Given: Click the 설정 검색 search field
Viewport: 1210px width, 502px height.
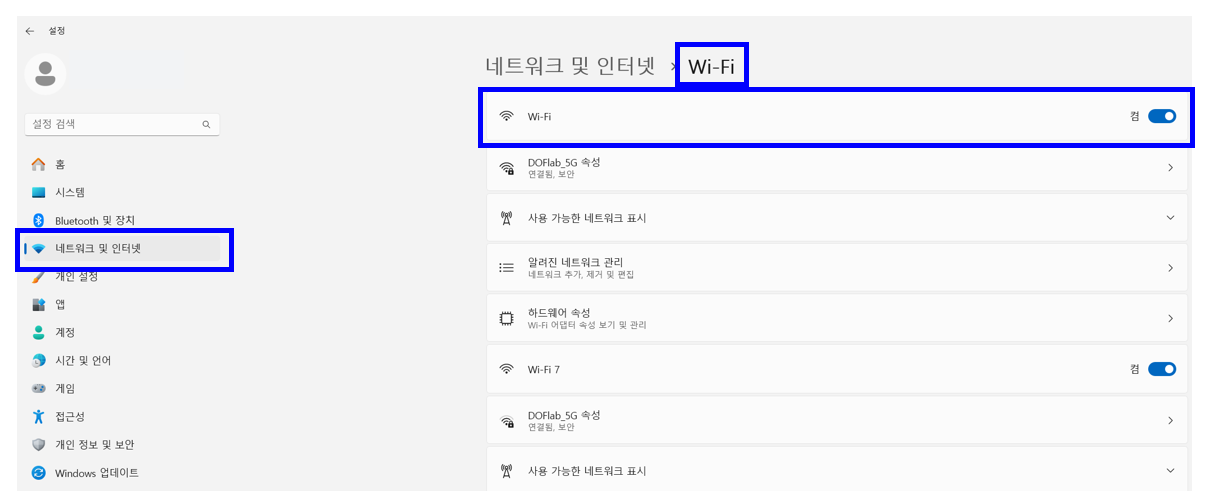Looking at the screenshot, I should coord(112,125).
